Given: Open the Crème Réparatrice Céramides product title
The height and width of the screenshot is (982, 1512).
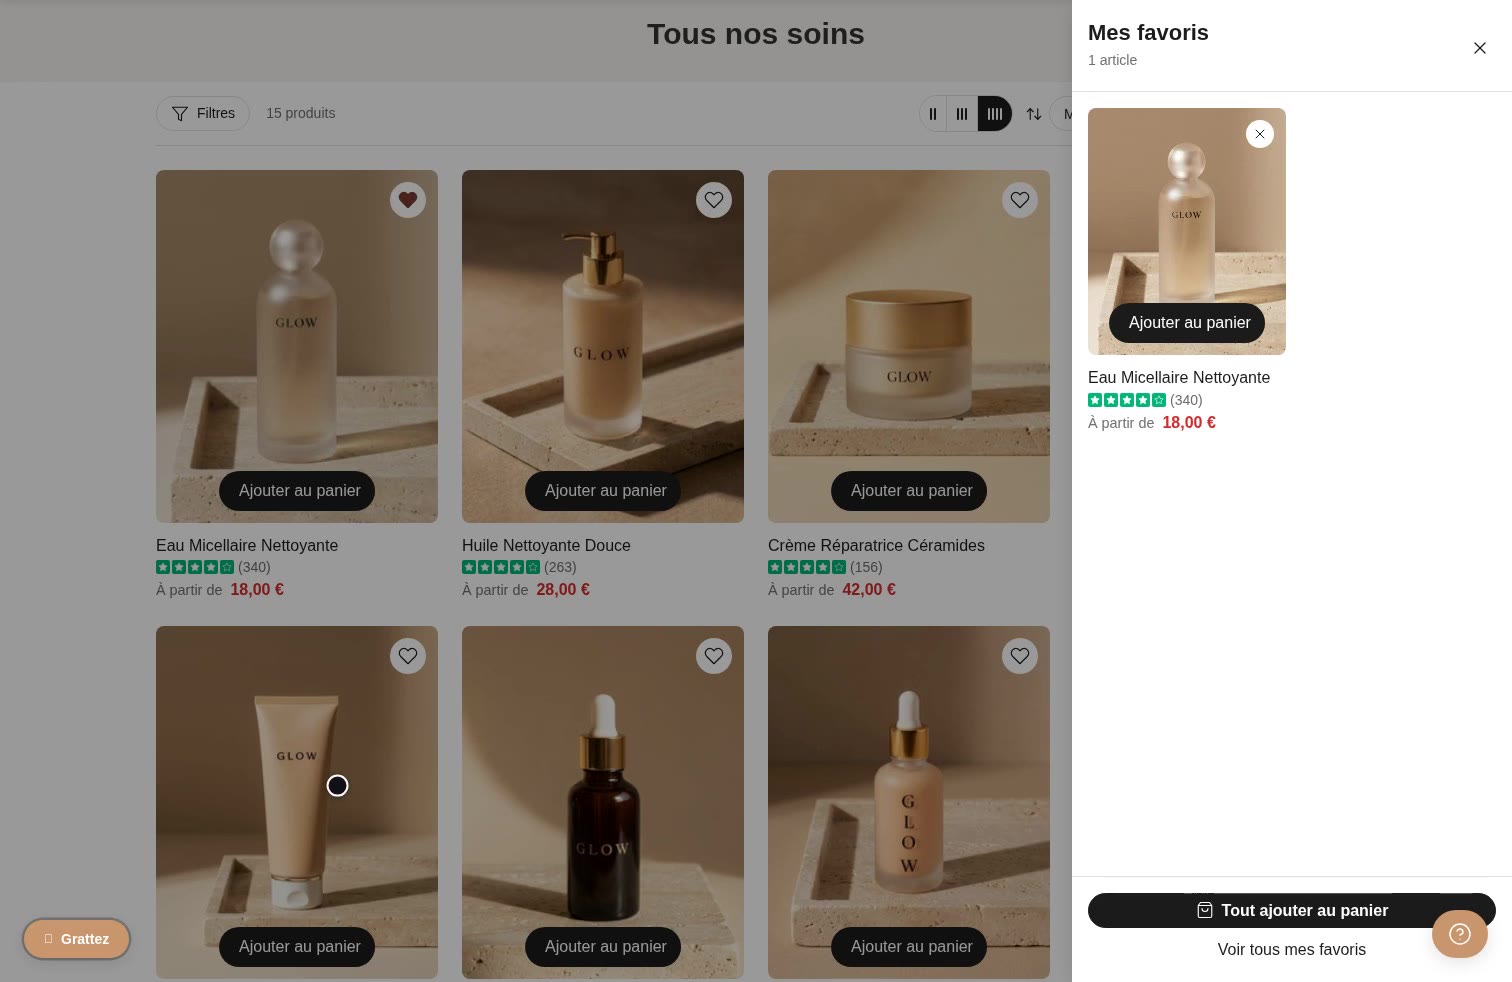Looking at the screenshot, I should 876,545.
